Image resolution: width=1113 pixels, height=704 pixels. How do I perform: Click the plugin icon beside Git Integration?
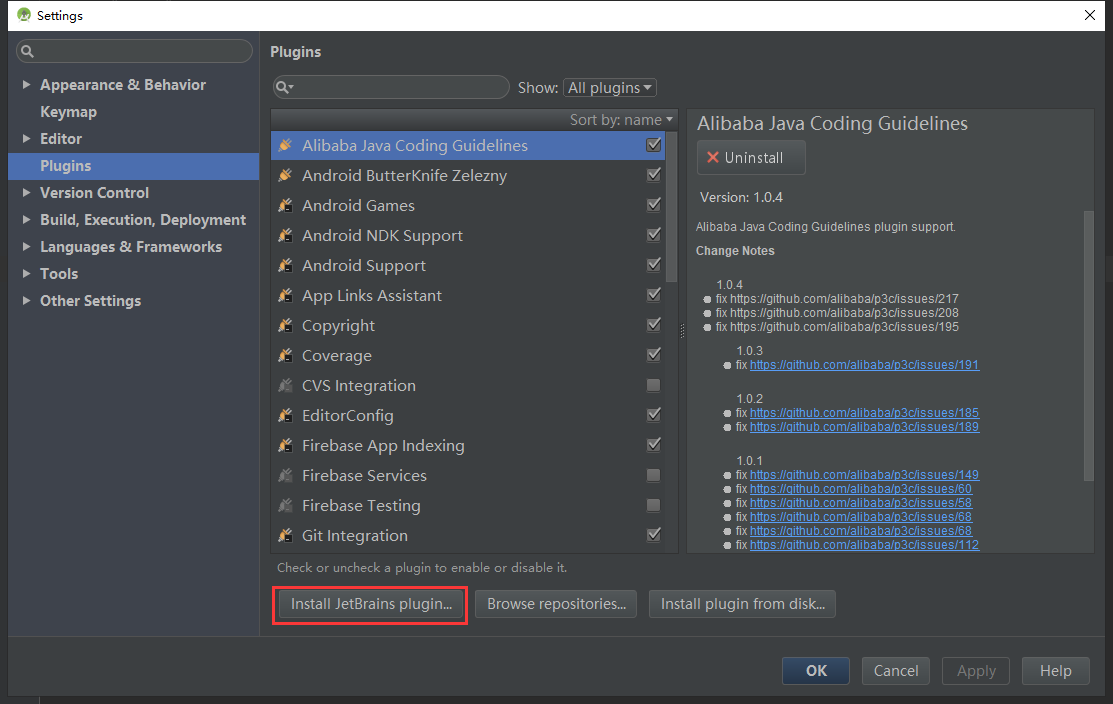coord(285,535)
